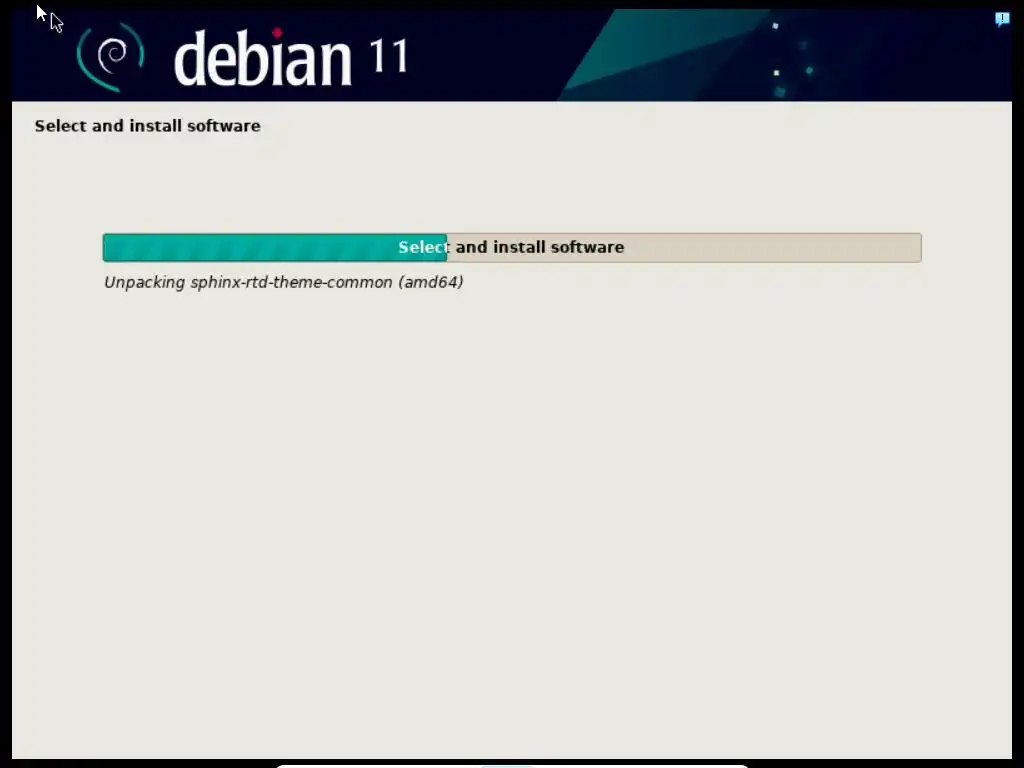Click the 'debian 11' banner title
Image resolution: width=1024 pixels, height=768 pixels.
tap(291, 57)
